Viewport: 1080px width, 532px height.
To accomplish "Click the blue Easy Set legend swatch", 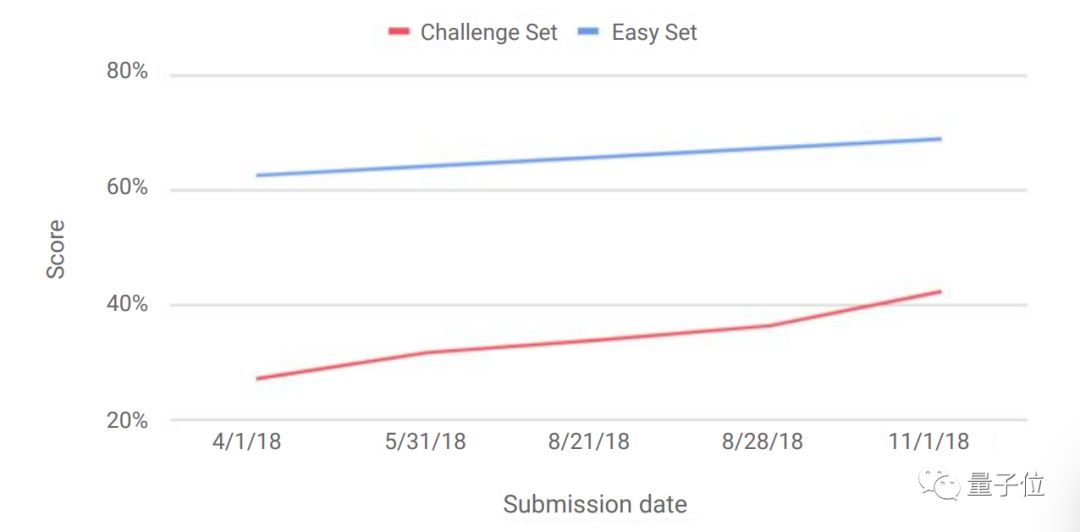I will 588,32.
